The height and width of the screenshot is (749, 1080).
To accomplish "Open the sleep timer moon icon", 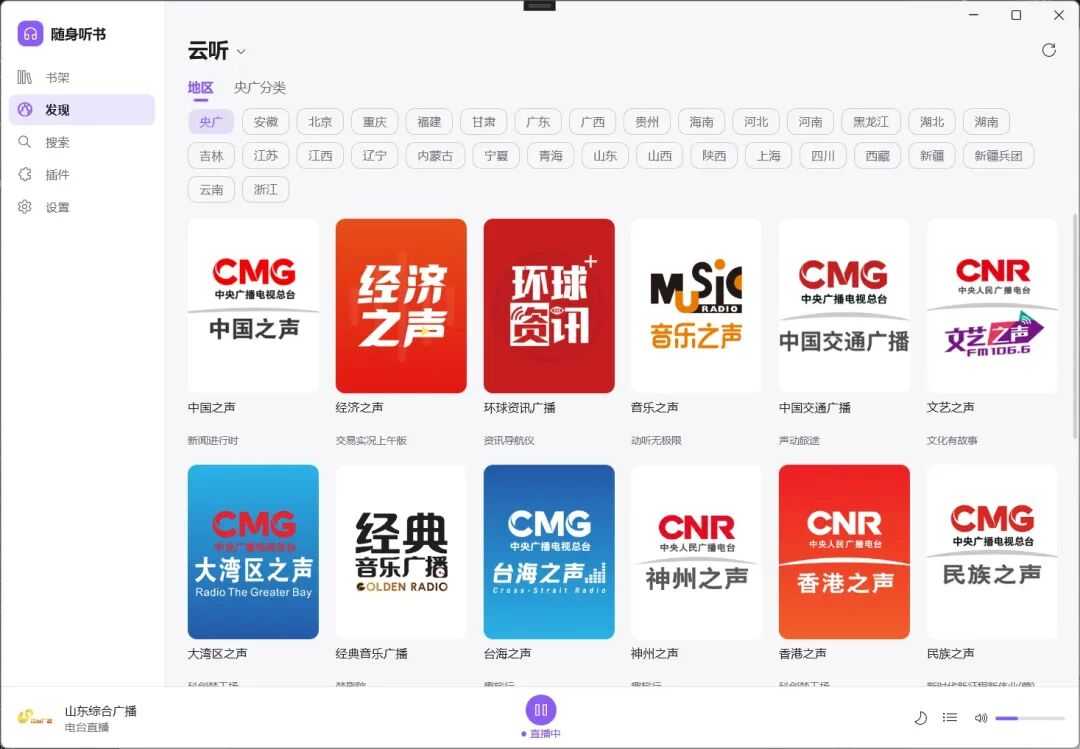I will (920, 718).
